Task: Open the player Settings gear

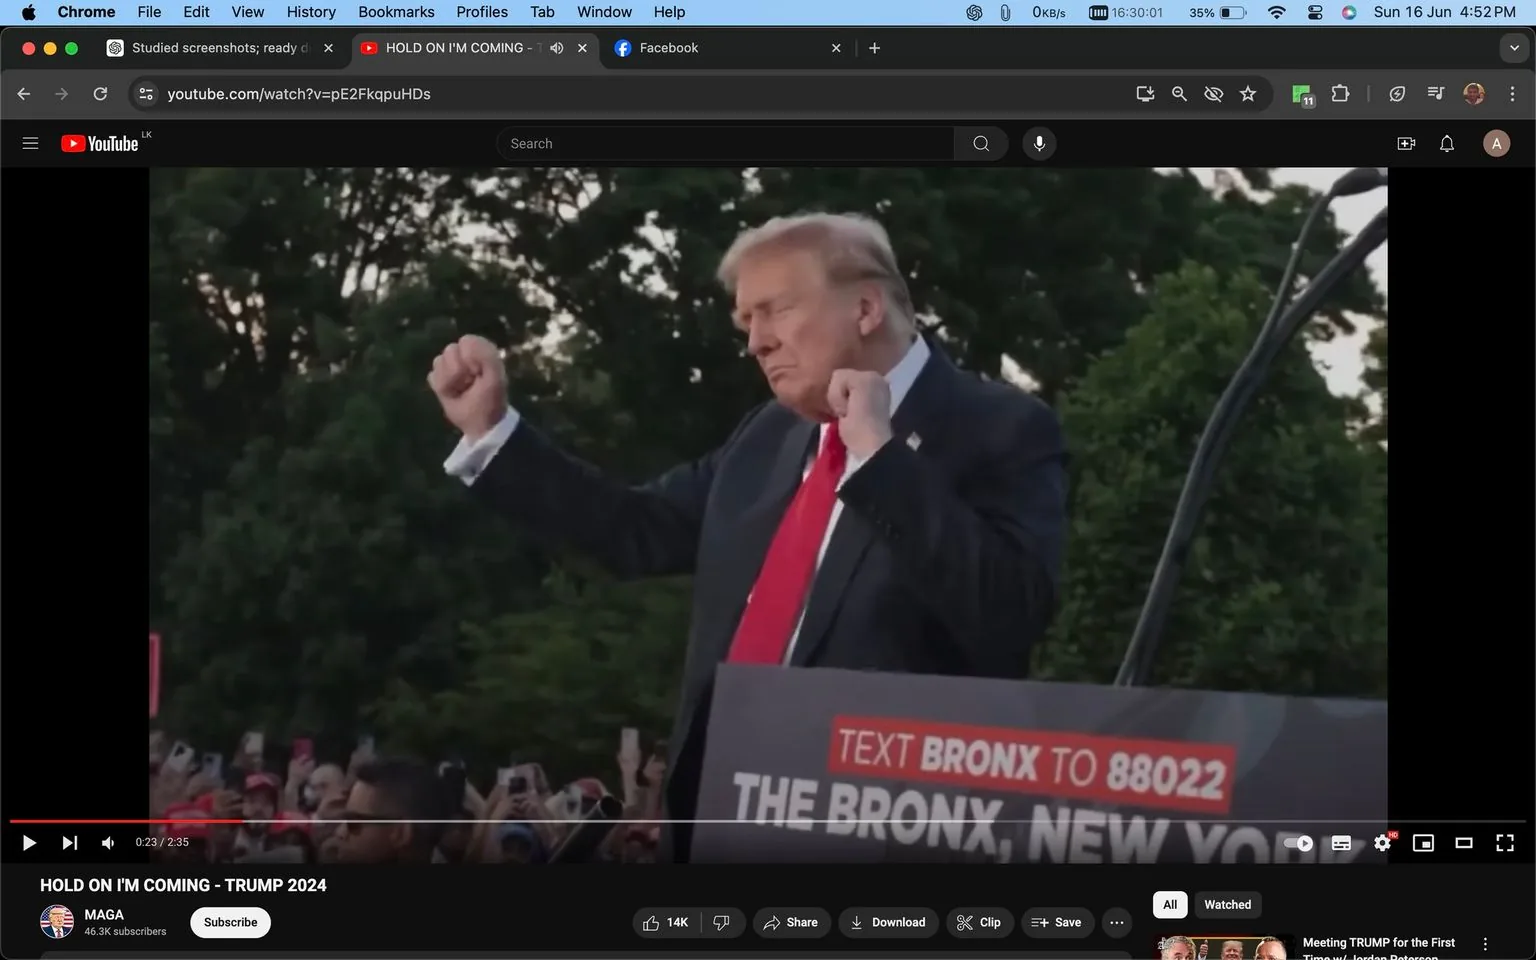Action: click(1382, 843)
